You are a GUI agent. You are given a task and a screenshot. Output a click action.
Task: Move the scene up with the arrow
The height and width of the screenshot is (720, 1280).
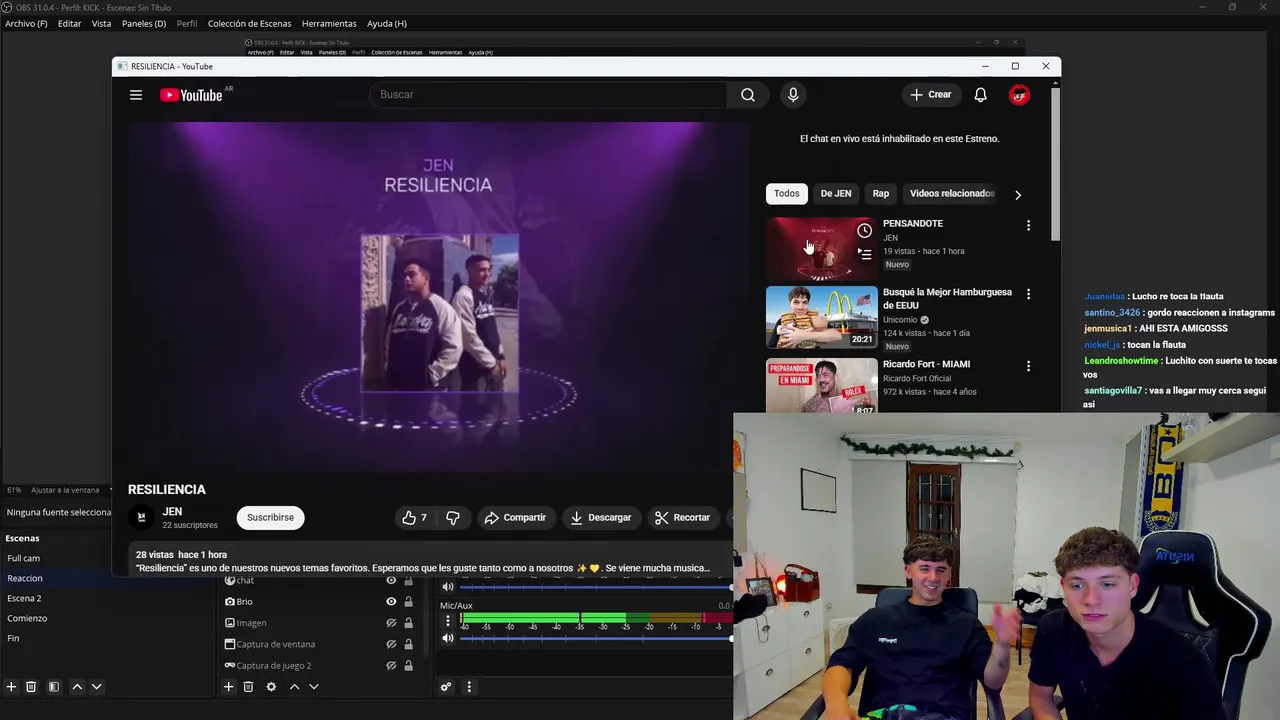(77, 687)
